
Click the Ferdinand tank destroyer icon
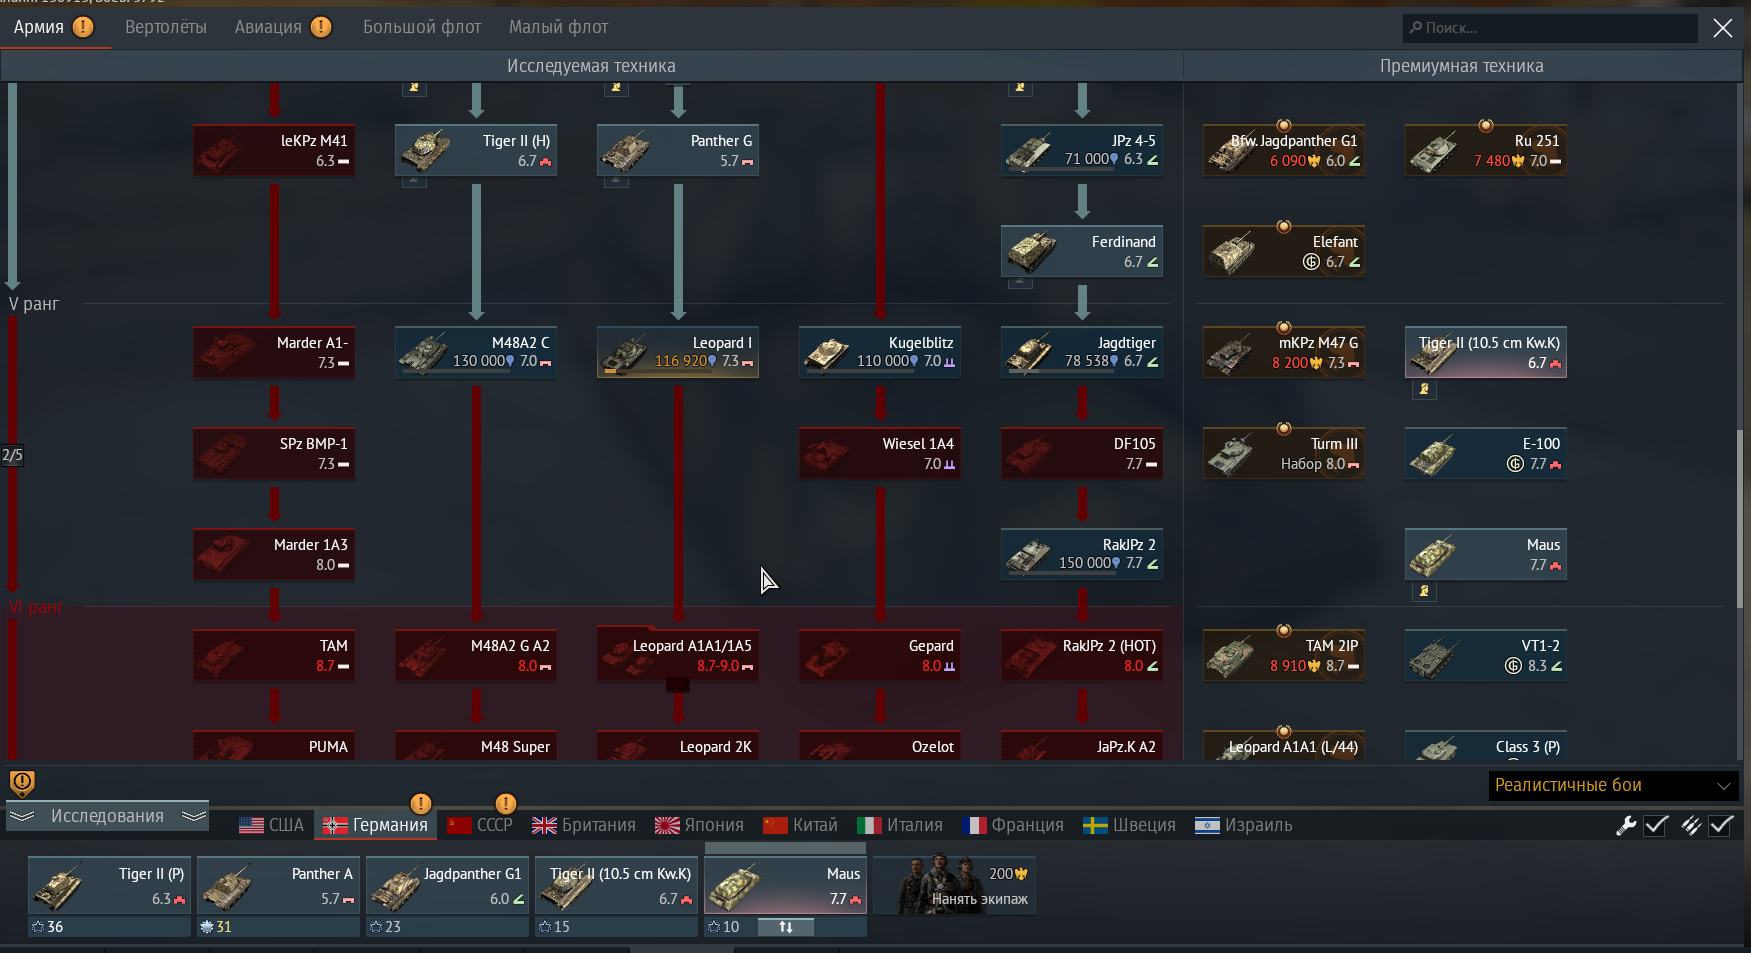[1030, 252]
